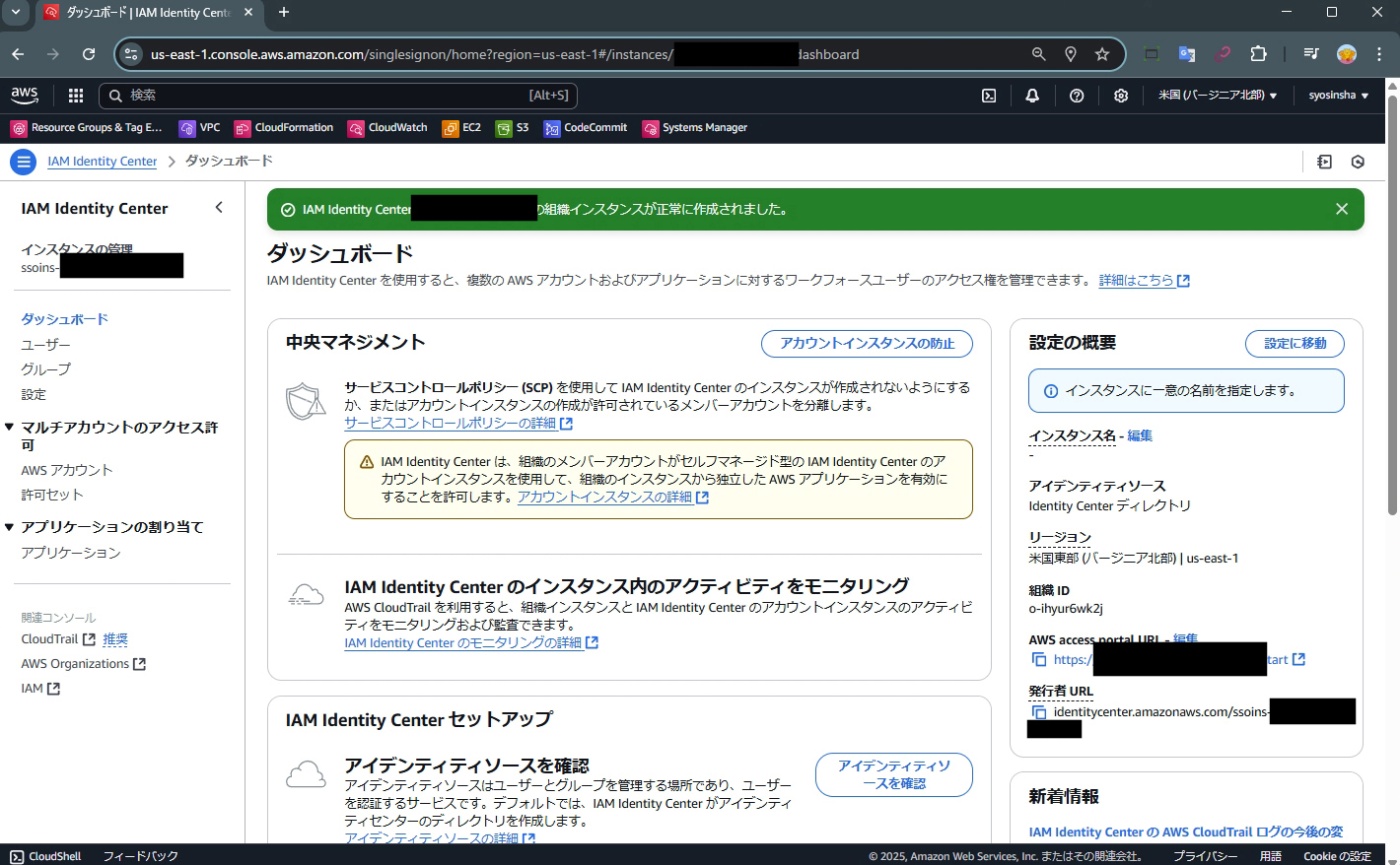The height and width of the screenshot is (865, 1400).
Task: Open the Chrome tab search dropdown
Action: pyautogui.click(x=15, y=12)
